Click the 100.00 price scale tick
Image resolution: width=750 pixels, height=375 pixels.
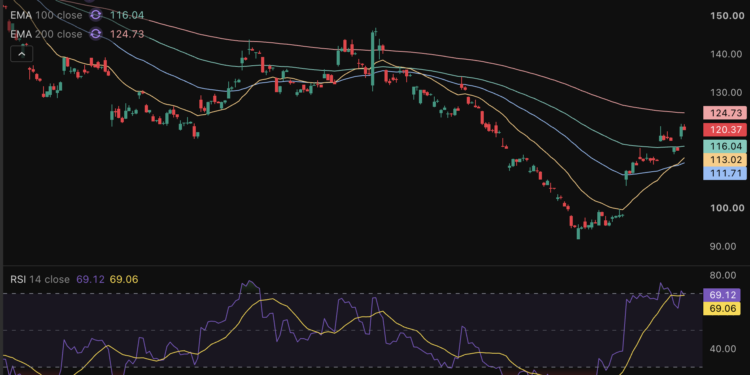tap(727, 208)
